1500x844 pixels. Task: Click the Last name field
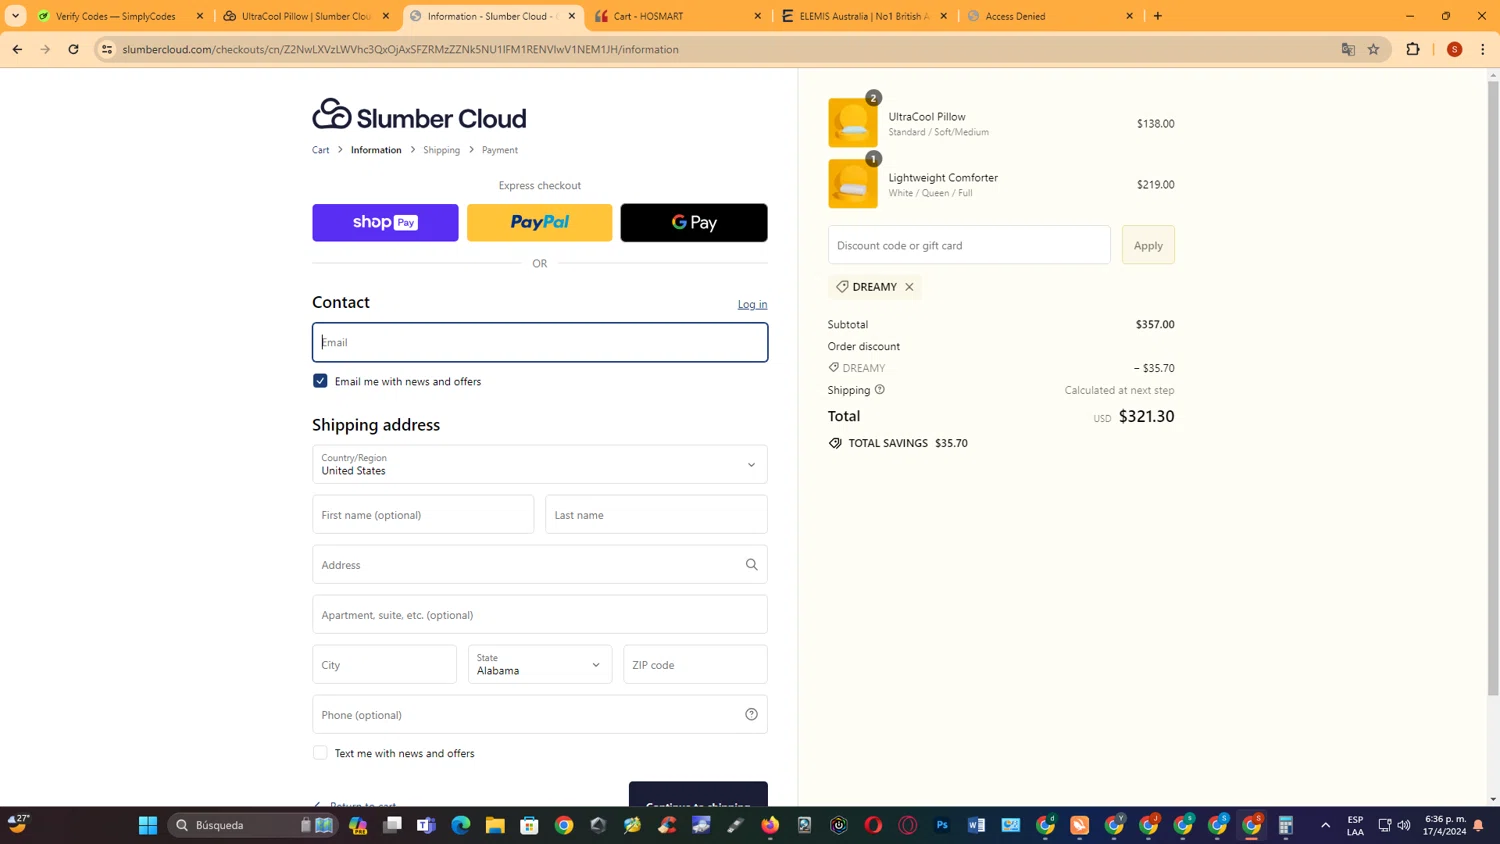coord(656,514)
